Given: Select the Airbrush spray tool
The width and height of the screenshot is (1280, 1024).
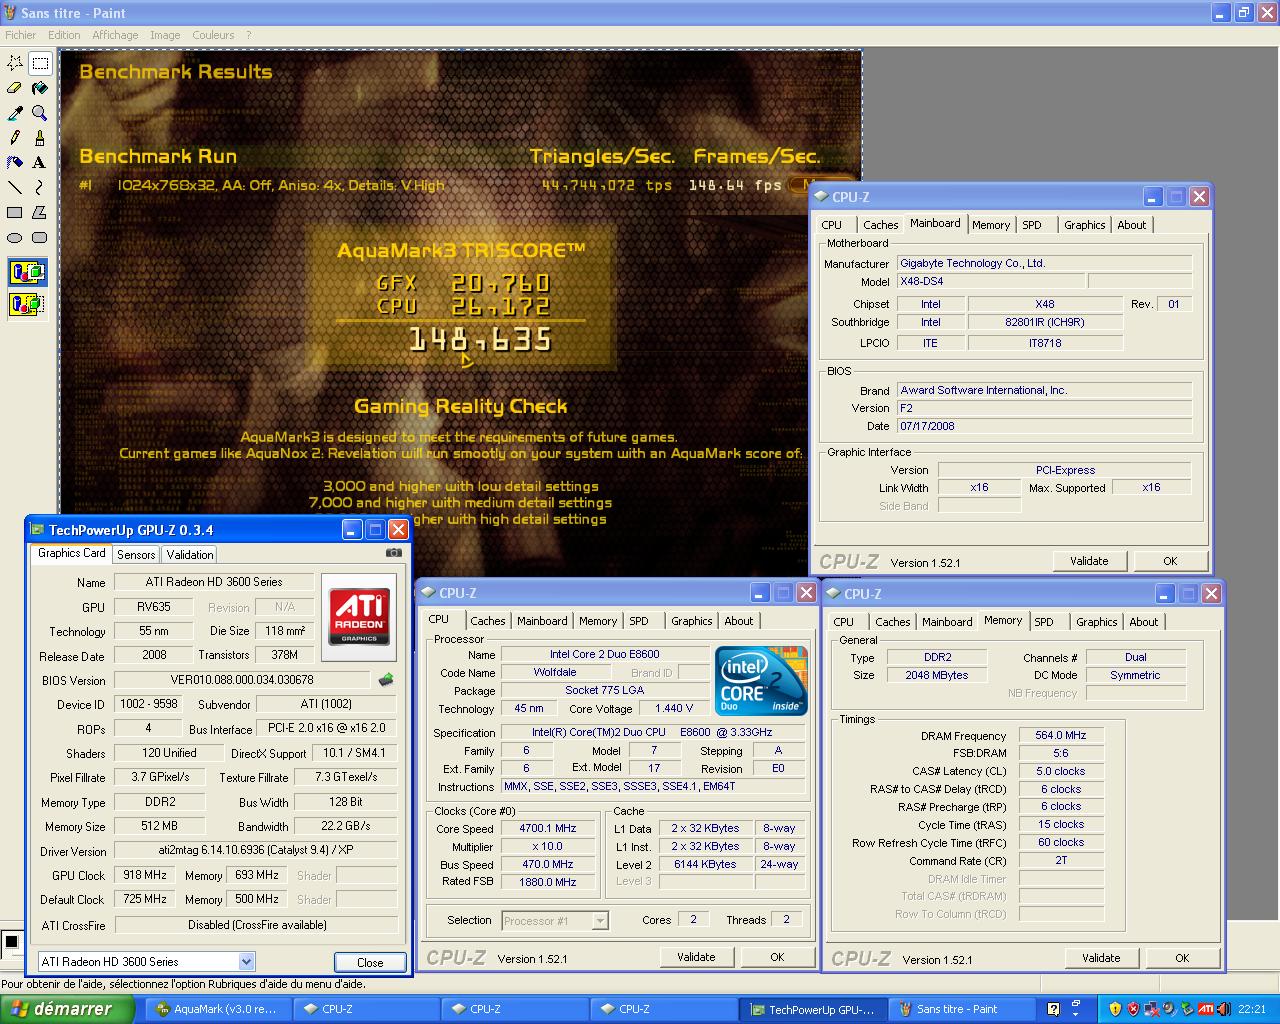Looking at the screenshot, I should point(15,162).
